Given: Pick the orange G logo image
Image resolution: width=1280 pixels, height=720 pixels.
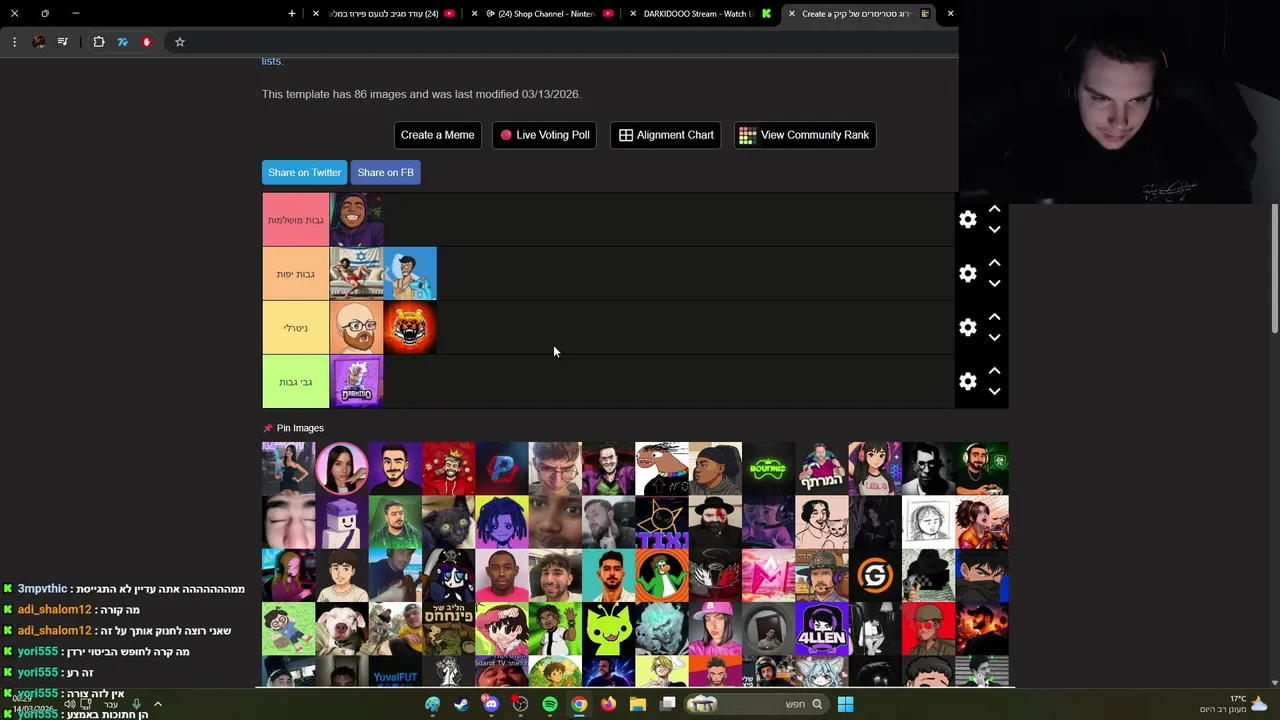Looking at the screenshot, I should [875, 575].
